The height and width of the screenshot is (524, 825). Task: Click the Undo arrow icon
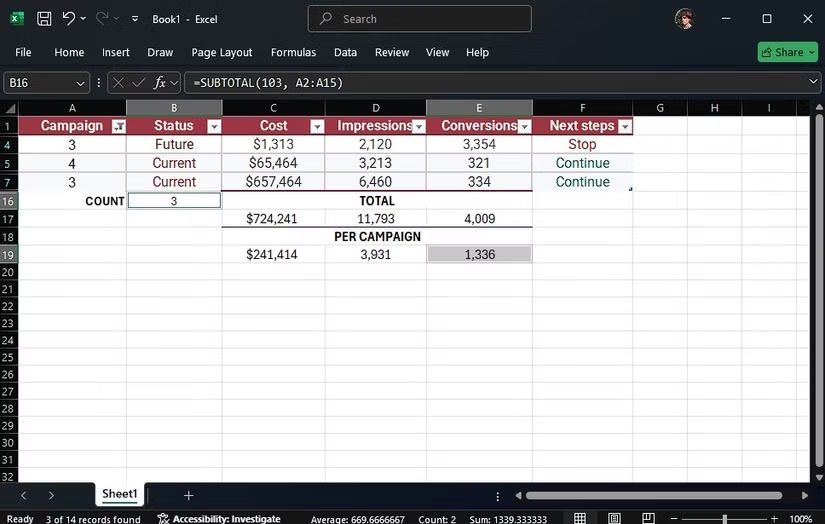(68, 18)
